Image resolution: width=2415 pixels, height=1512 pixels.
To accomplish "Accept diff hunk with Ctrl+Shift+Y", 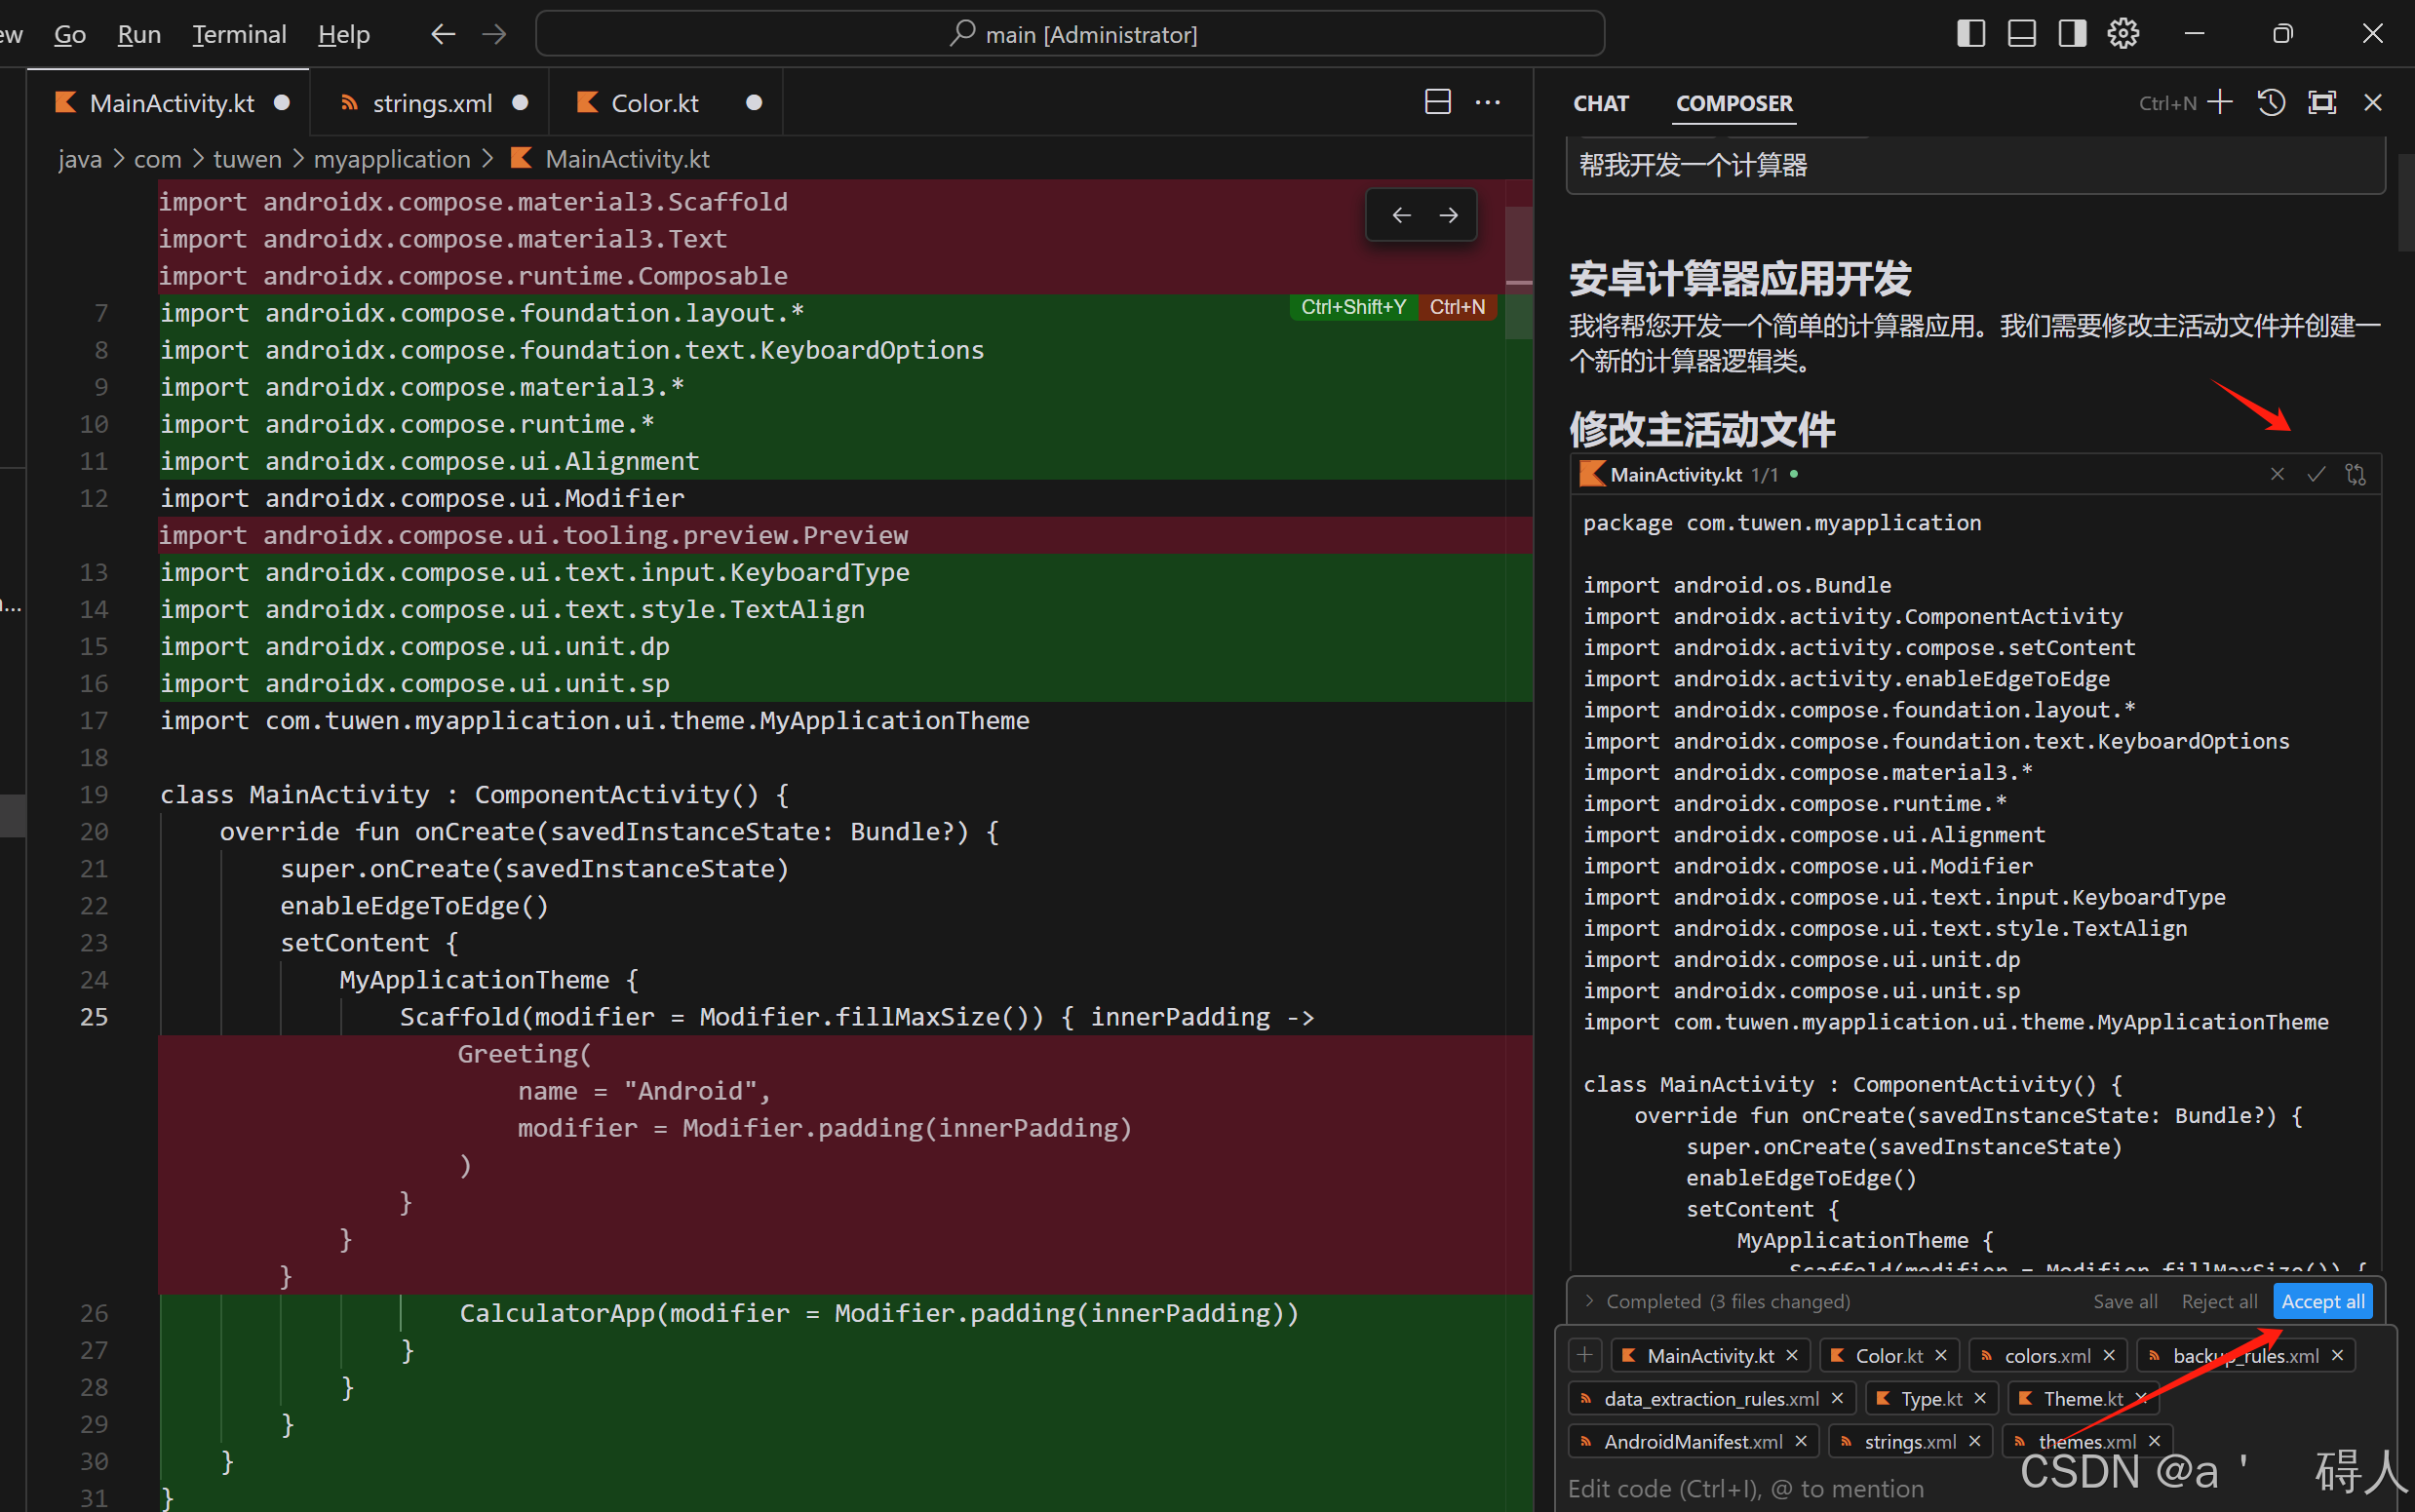I will click(1354, 307).
